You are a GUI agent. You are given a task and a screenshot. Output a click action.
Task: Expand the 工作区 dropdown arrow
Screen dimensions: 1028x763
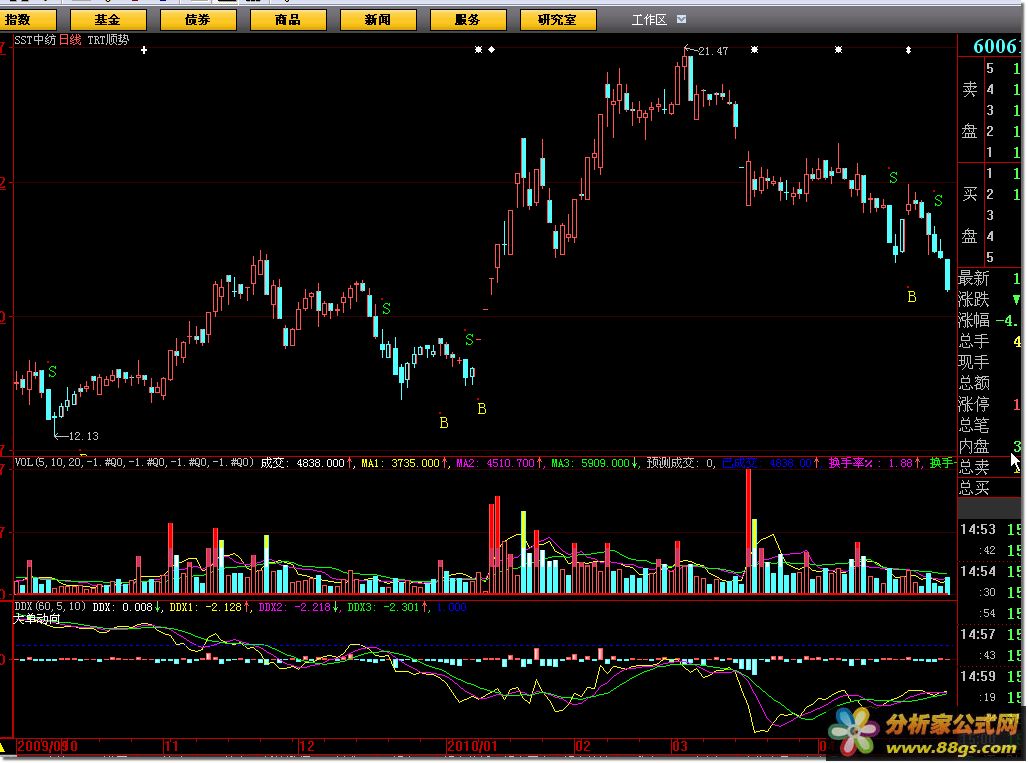point(681,19)
